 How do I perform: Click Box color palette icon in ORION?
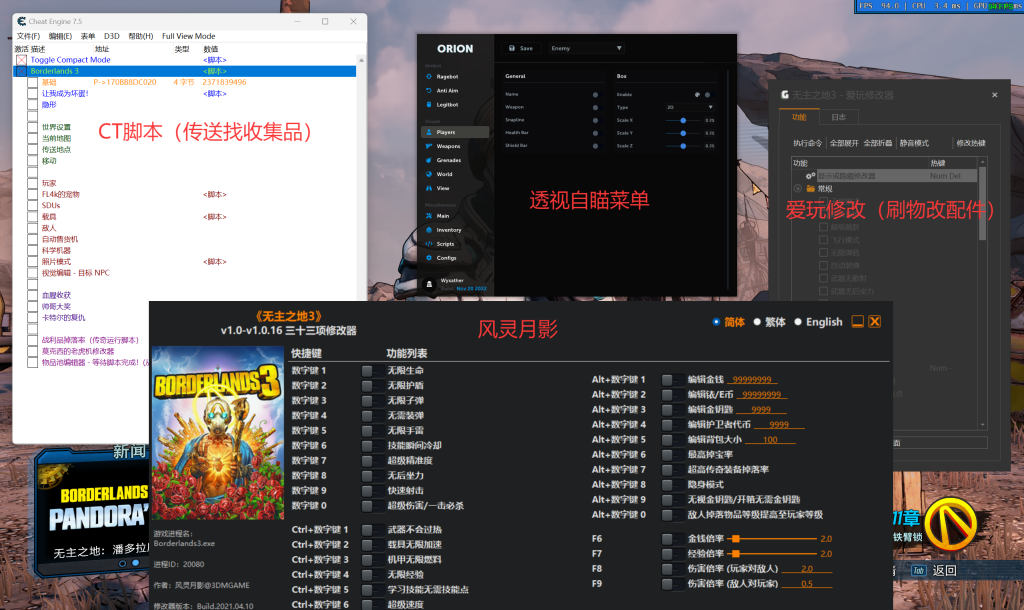click(697, 95)
